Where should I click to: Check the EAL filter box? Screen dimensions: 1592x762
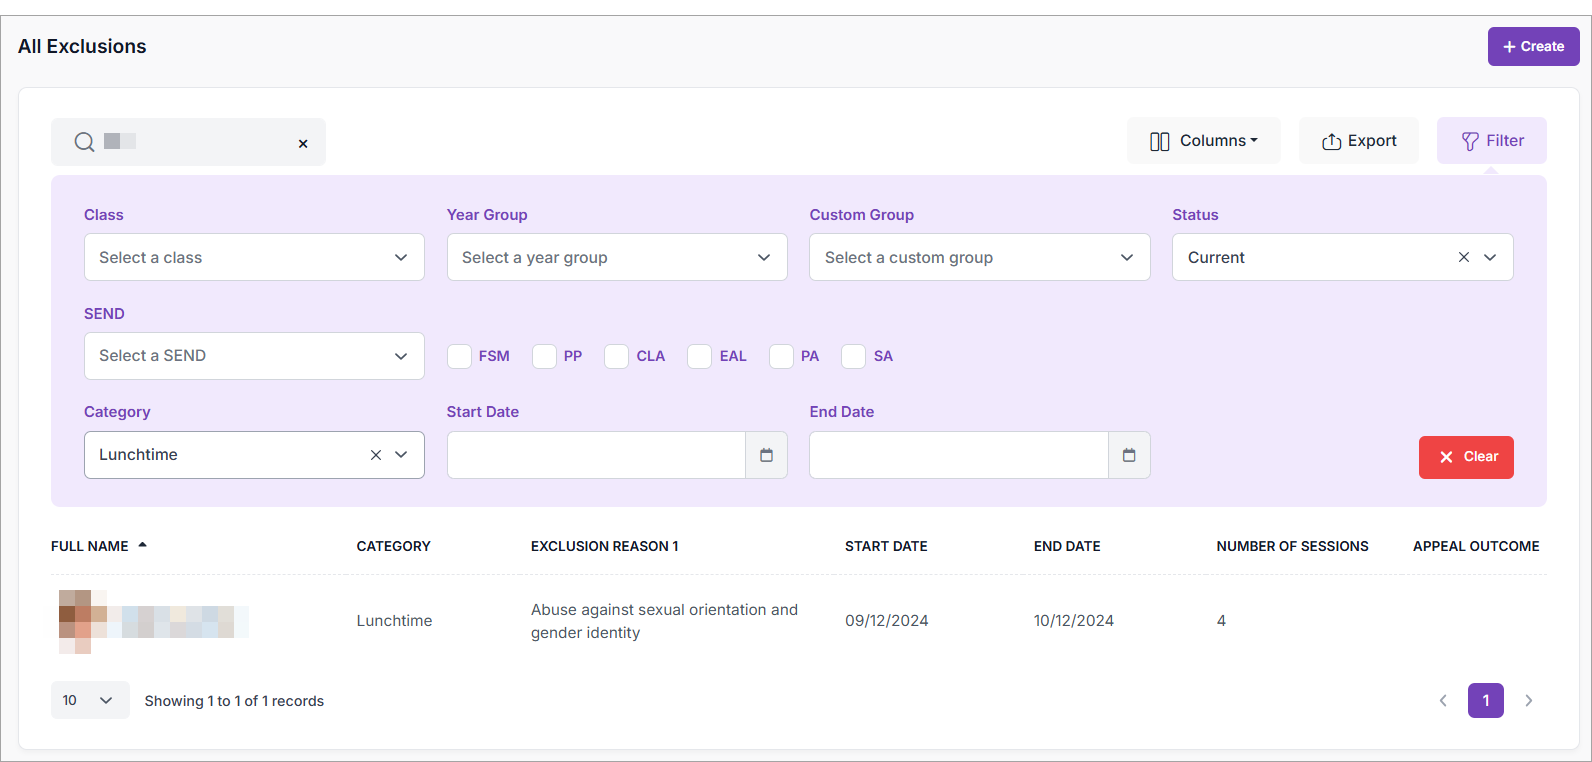pyautogui.click(x=700, y=356)
